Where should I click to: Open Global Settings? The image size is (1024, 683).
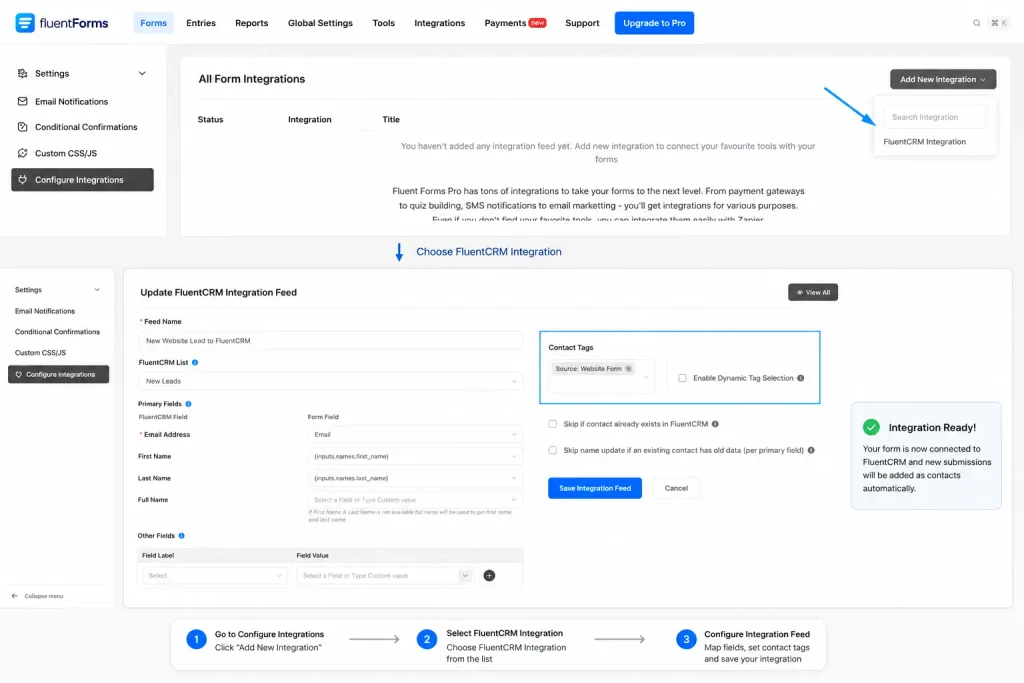tap(320, 23)
